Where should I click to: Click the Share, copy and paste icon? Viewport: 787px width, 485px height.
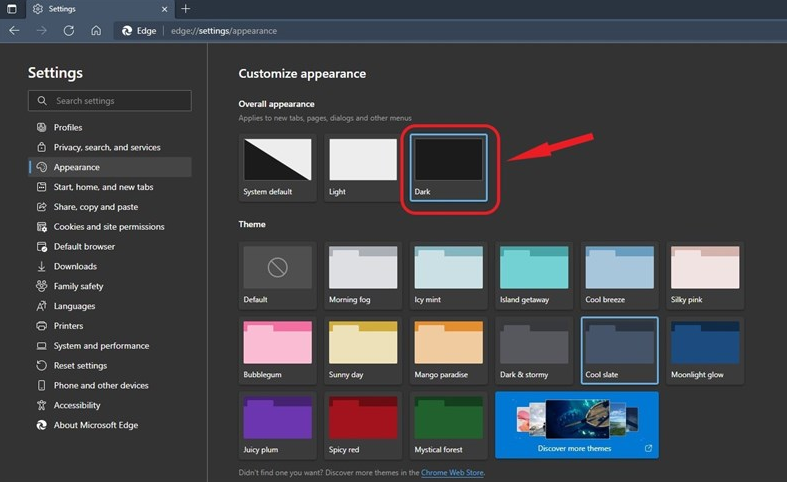click(42, 206)
